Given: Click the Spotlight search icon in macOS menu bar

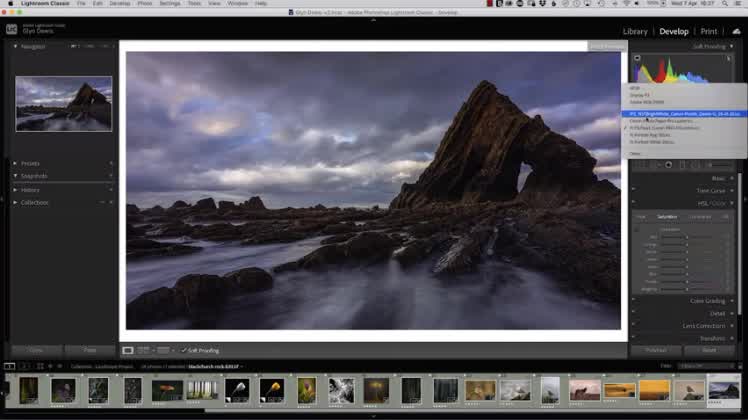Looking at the screenshot, I should [725, 3].
